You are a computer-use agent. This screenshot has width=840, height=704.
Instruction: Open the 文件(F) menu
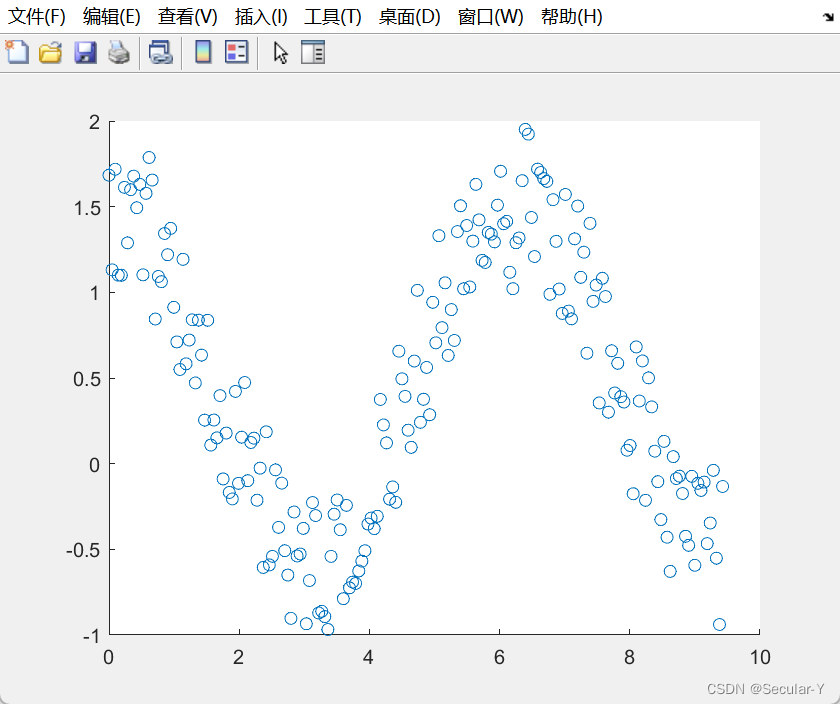[37, 17]
